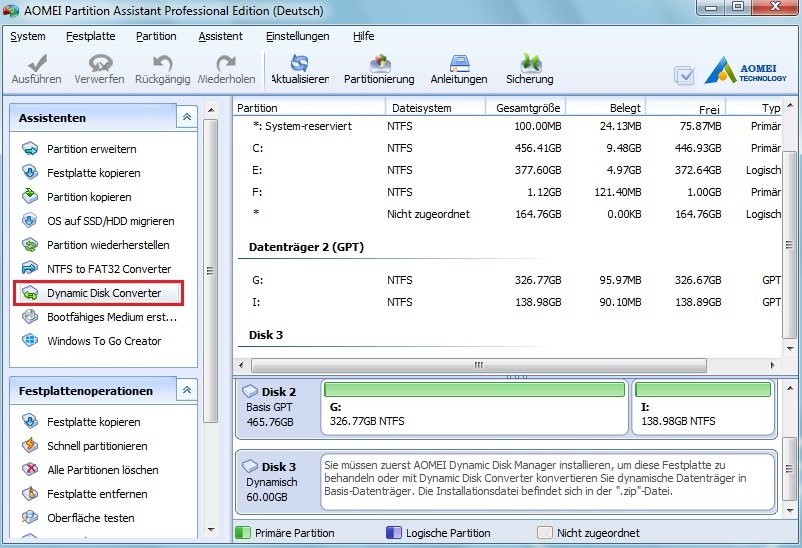The width and height of the screenshot is (802, 548).
Task: Click the green Primäre Partition legend swatch
Action: [x=242, y=533]
